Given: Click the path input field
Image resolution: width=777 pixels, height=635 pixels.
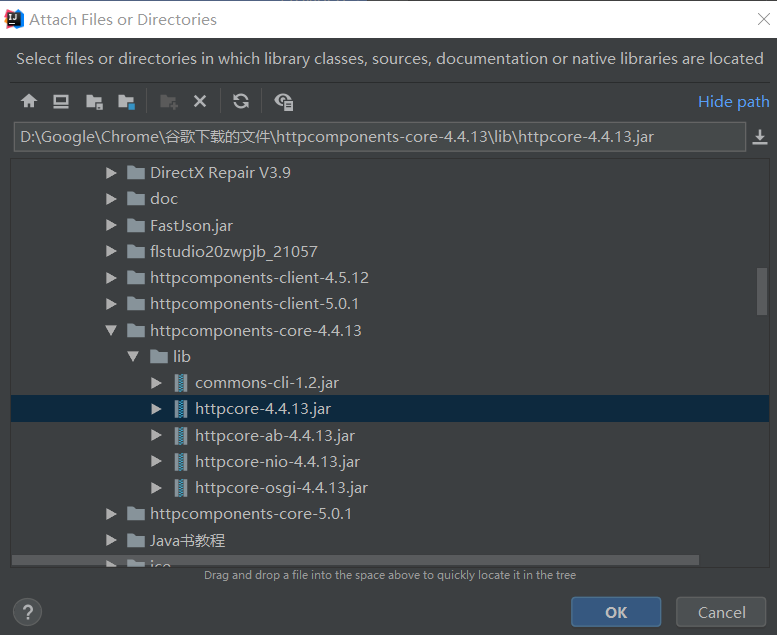Looking at the screenshot, I should (380, 137).
